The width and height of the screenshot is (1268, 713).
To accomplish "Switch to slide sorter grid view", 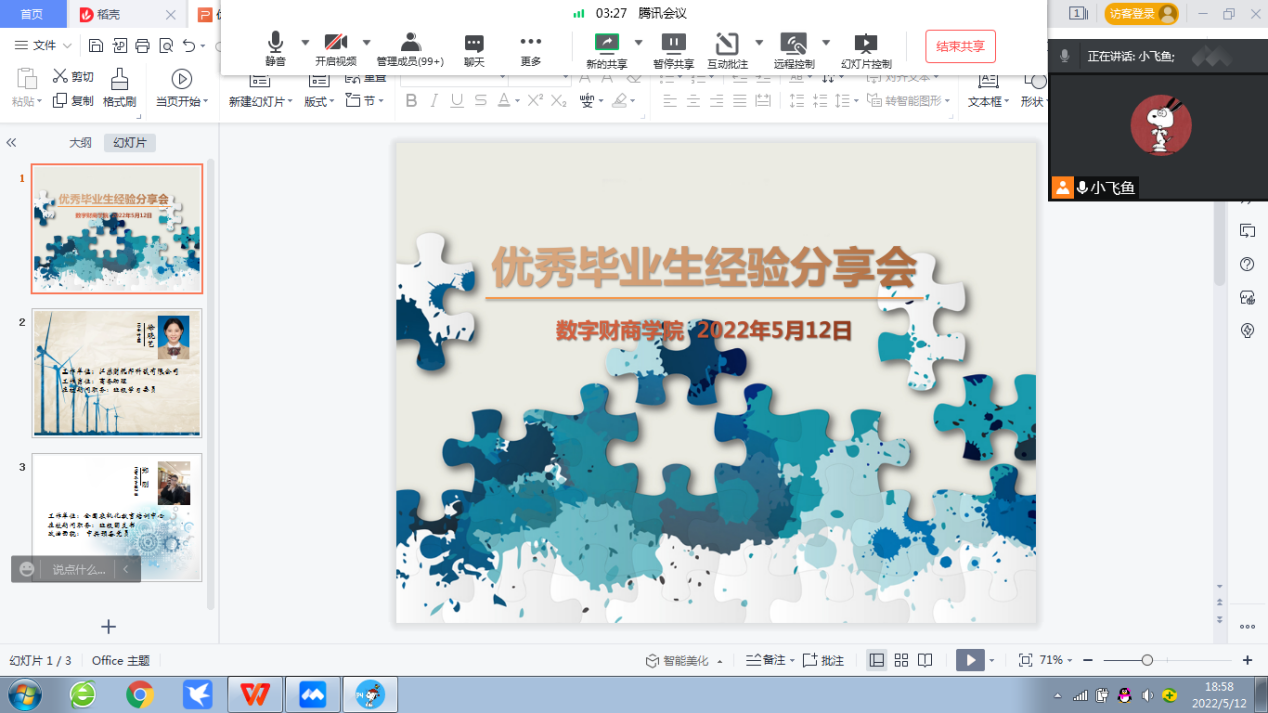I will pyautogui.click(x=901, y=660).
